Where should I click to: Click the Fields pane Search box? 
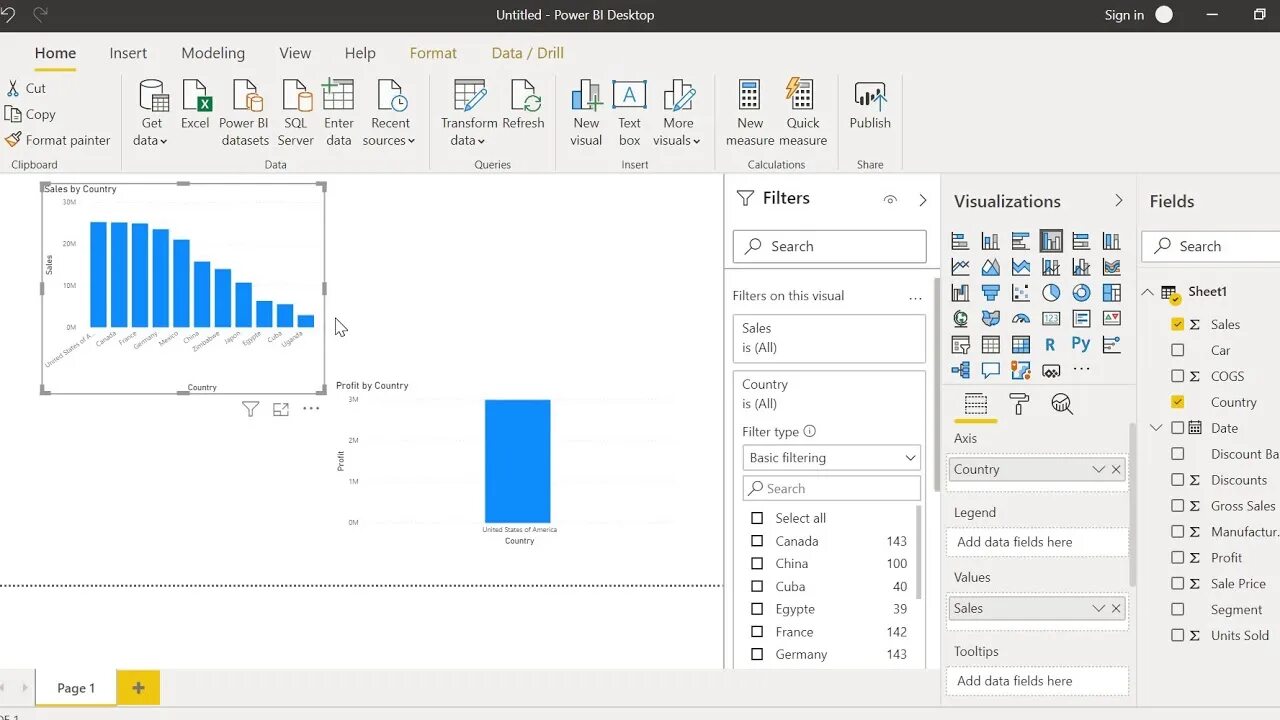click(x=1211, y=246)
